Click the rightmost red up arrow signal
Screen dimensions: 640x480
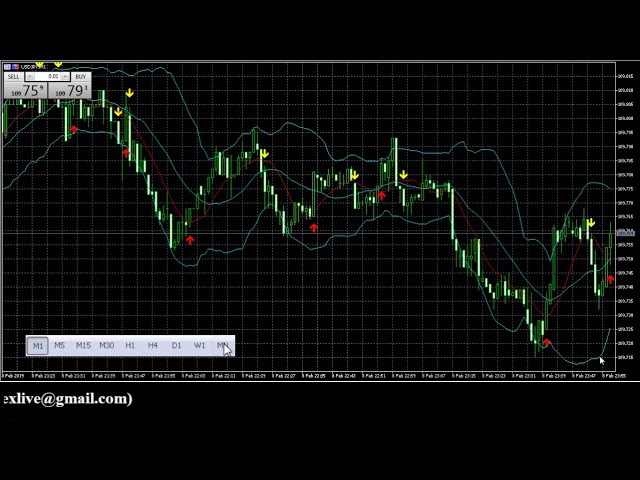click(x=610, y=280)
